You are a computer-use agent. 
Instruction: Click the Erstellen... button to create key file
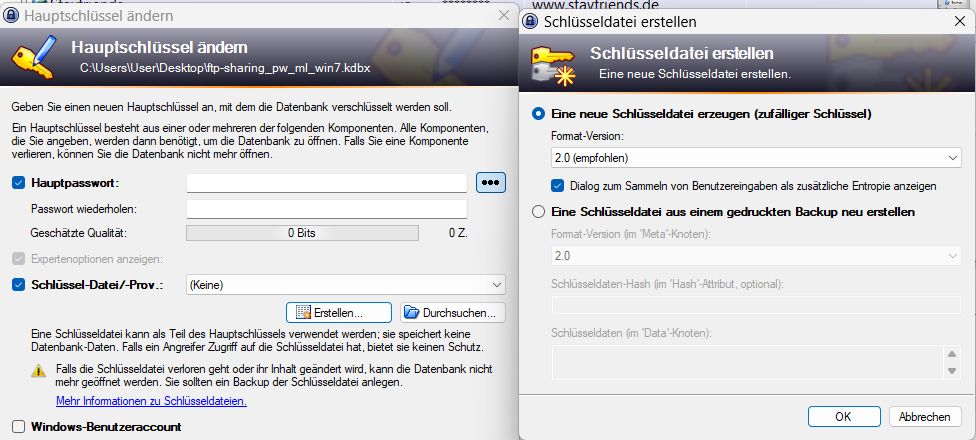click(x=339, y=312)
